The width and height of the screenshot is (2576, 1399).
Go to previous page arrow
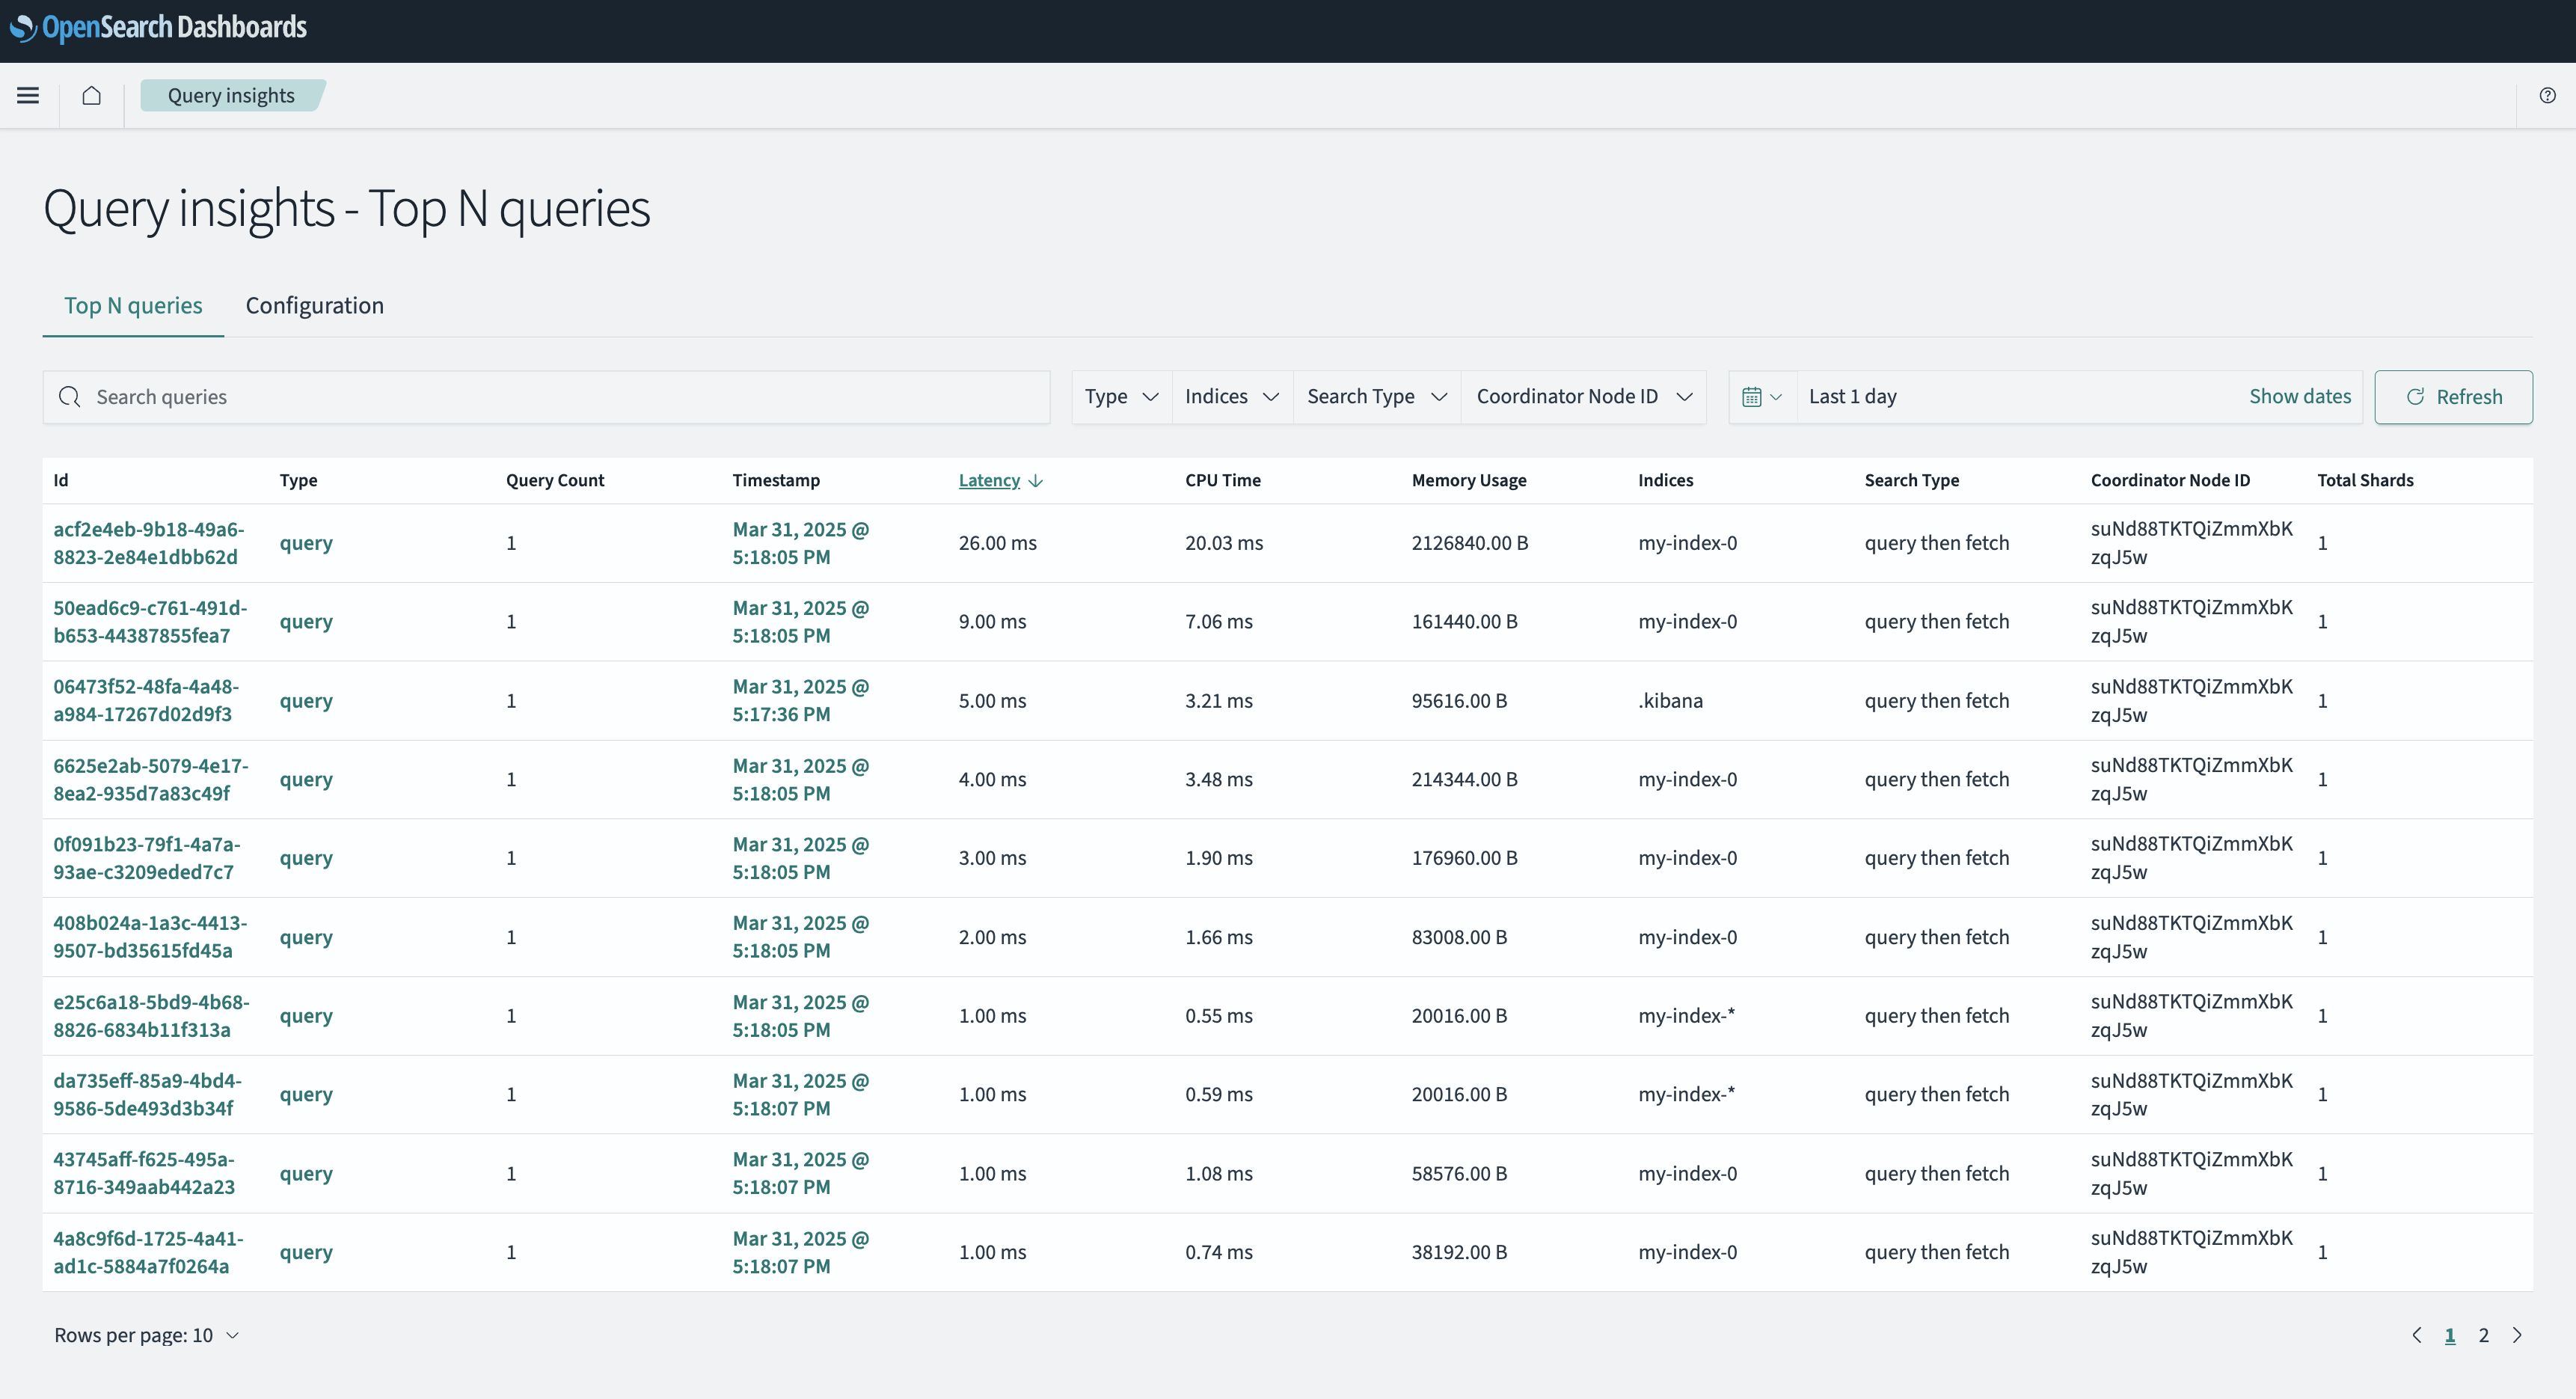click(2417, 1335)
